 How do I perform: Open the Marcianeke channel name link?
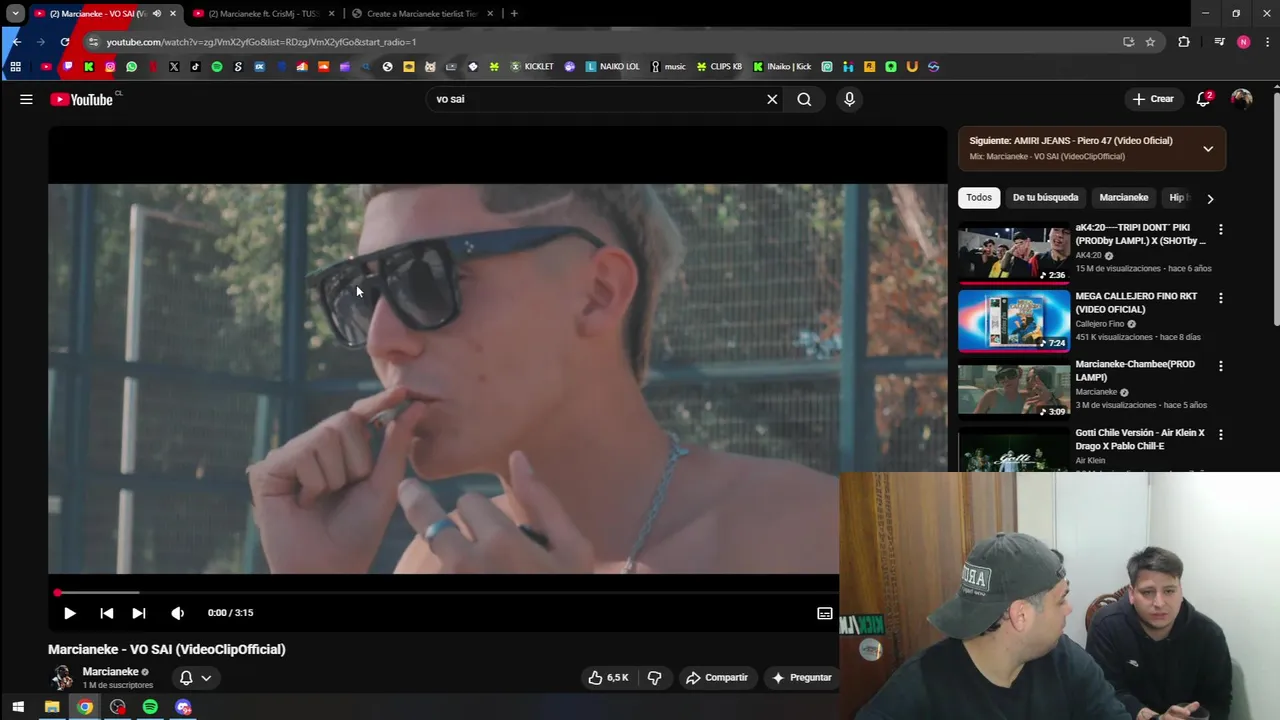(x=110, y=672)
